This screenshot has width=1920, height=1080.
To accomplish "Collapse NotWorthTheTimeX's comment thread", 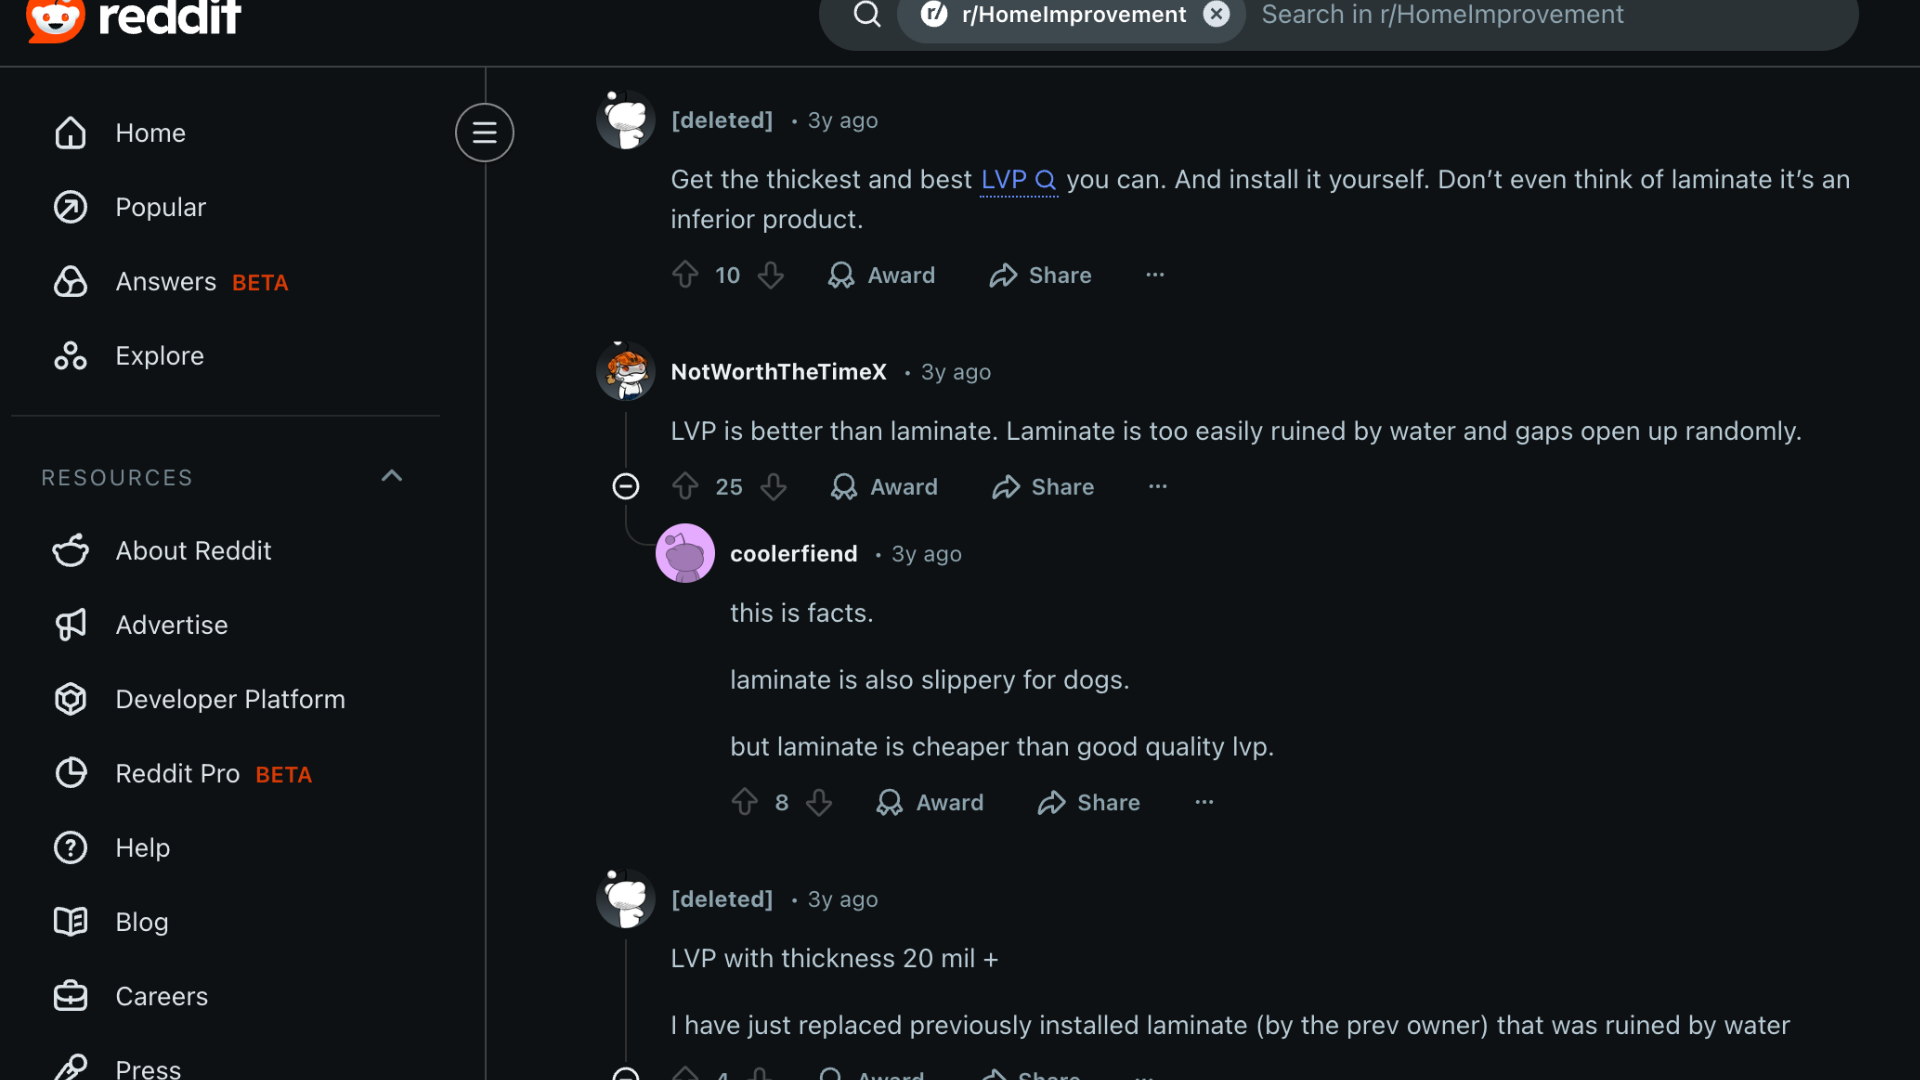I will click(626, 487).
